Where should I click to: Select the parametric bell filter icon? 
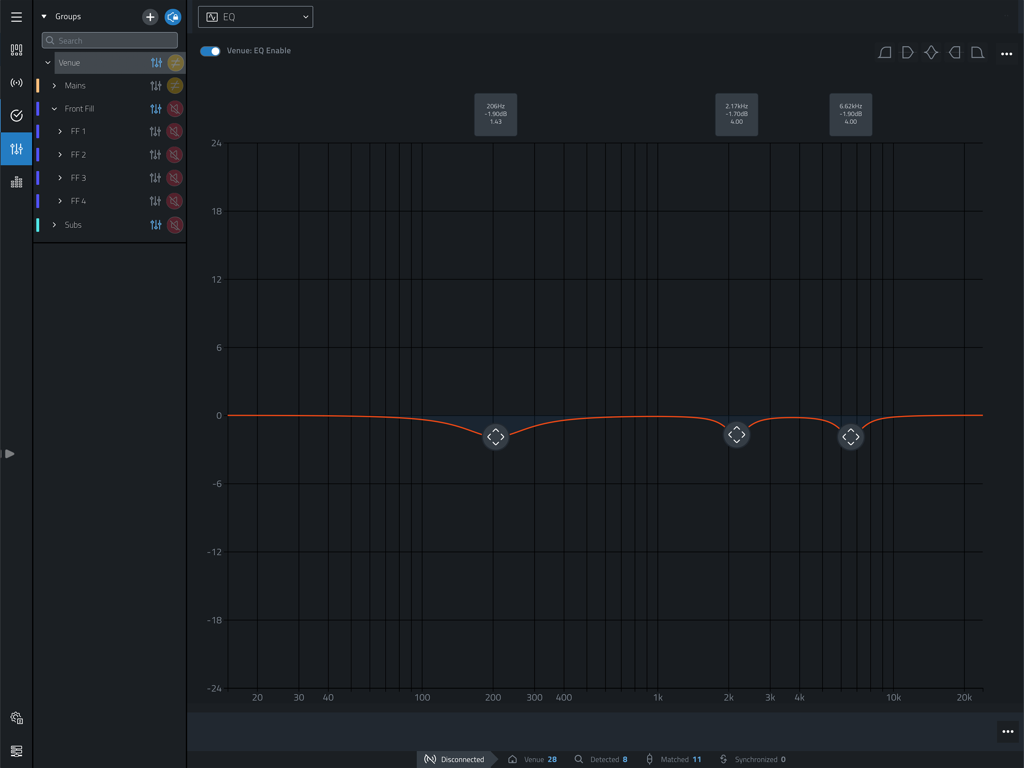point(931,52)
